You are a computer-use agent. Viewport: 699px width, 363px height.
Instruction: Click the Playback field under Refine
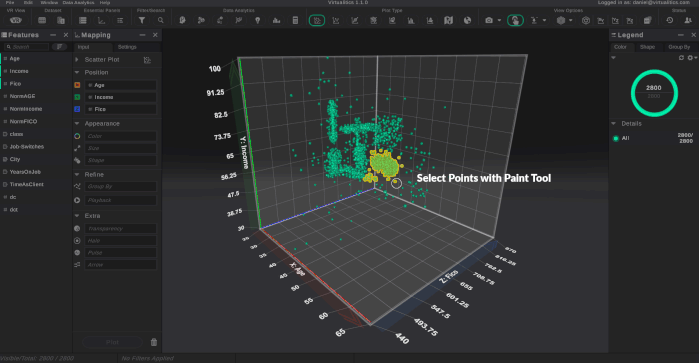(120, 200)
